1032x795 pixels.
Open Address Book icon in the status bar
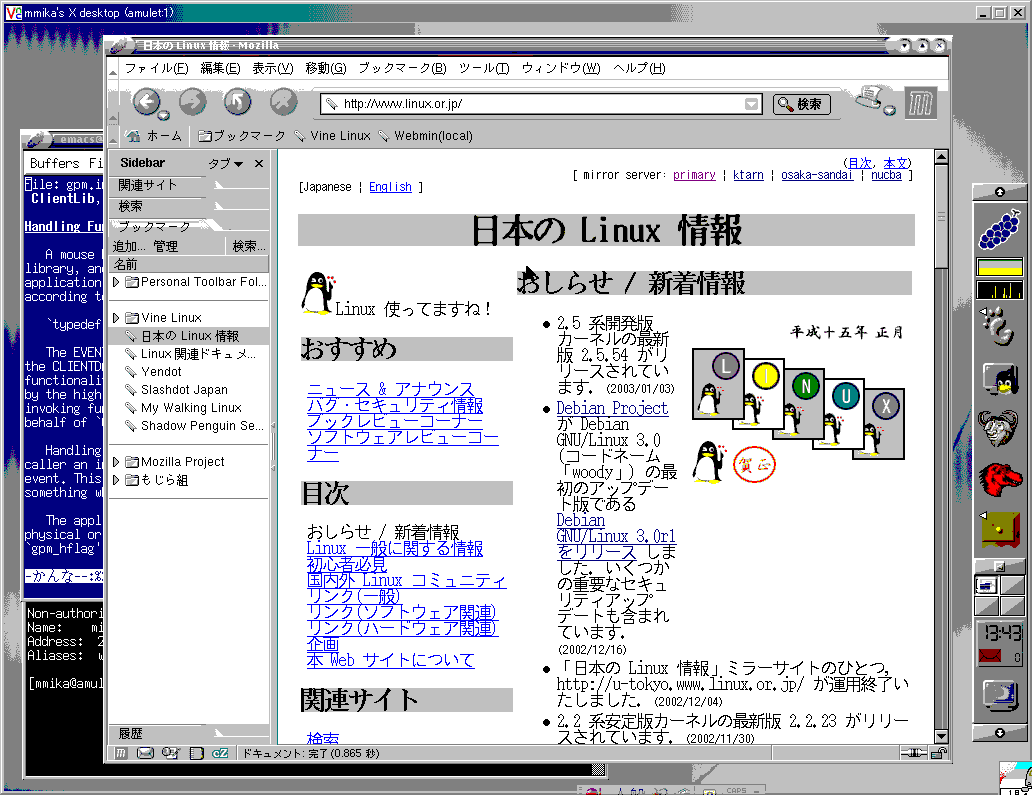196,753
